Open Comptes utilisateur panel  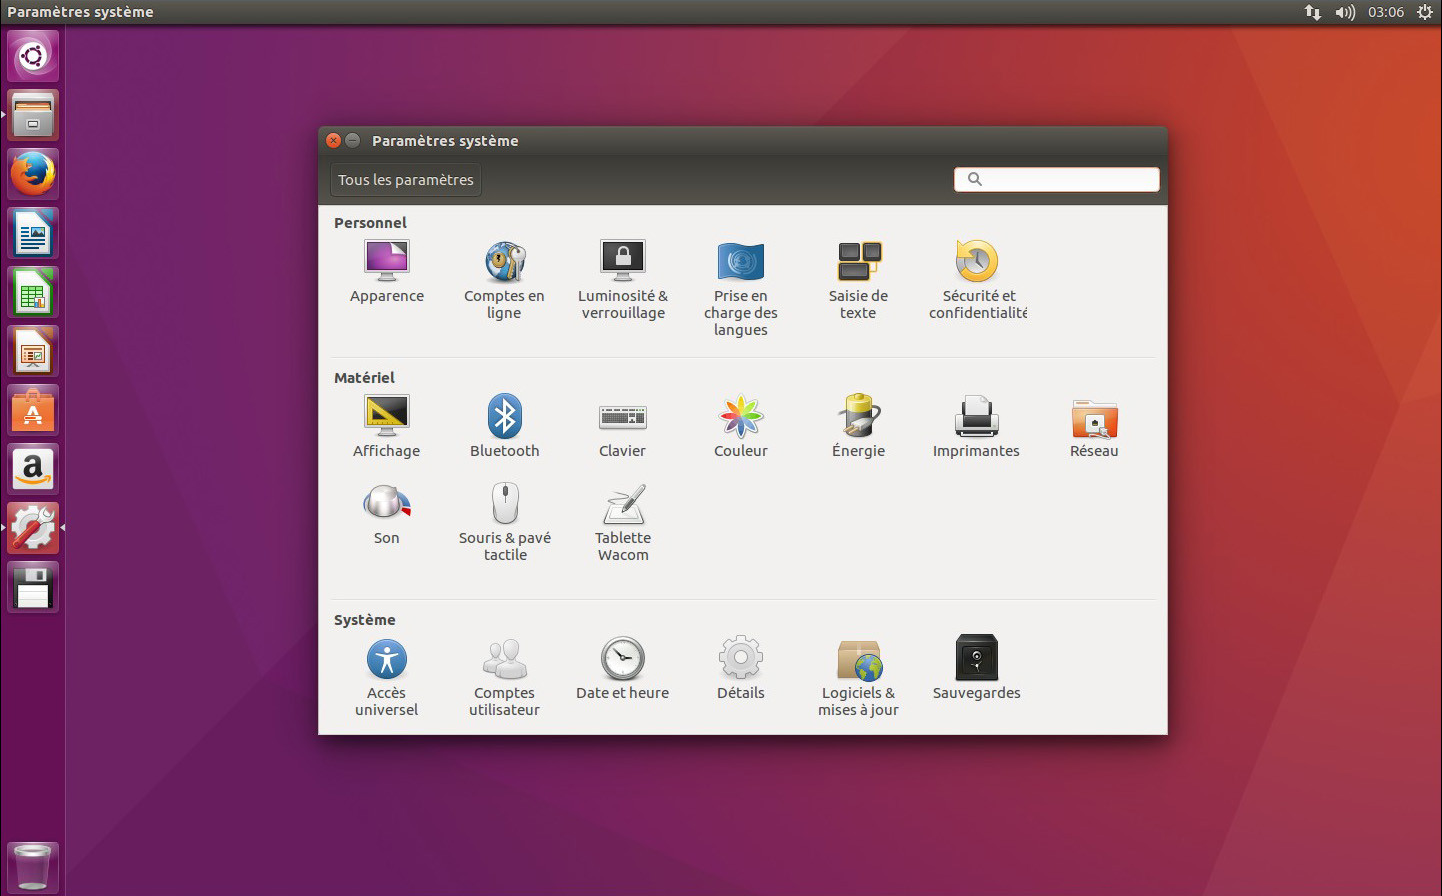[505, 677]
